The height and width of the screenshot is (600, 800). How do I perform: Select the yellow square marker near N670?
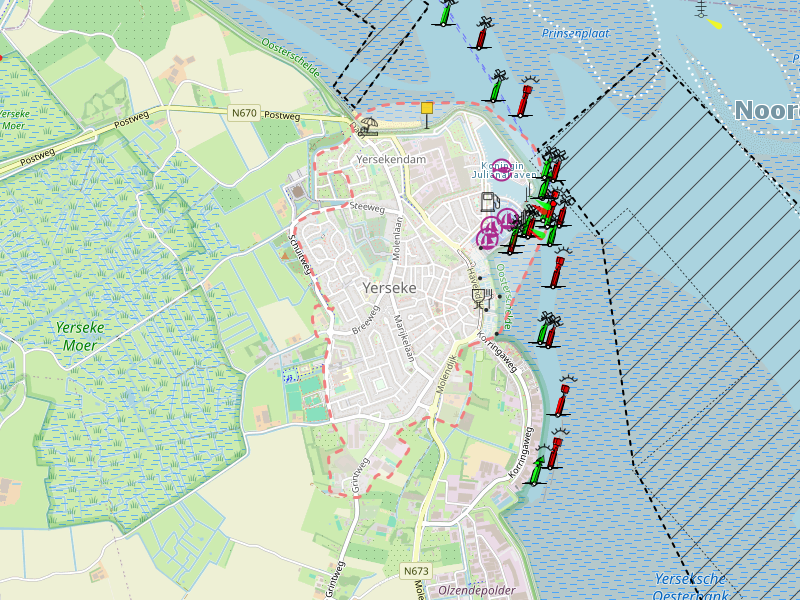427,108
